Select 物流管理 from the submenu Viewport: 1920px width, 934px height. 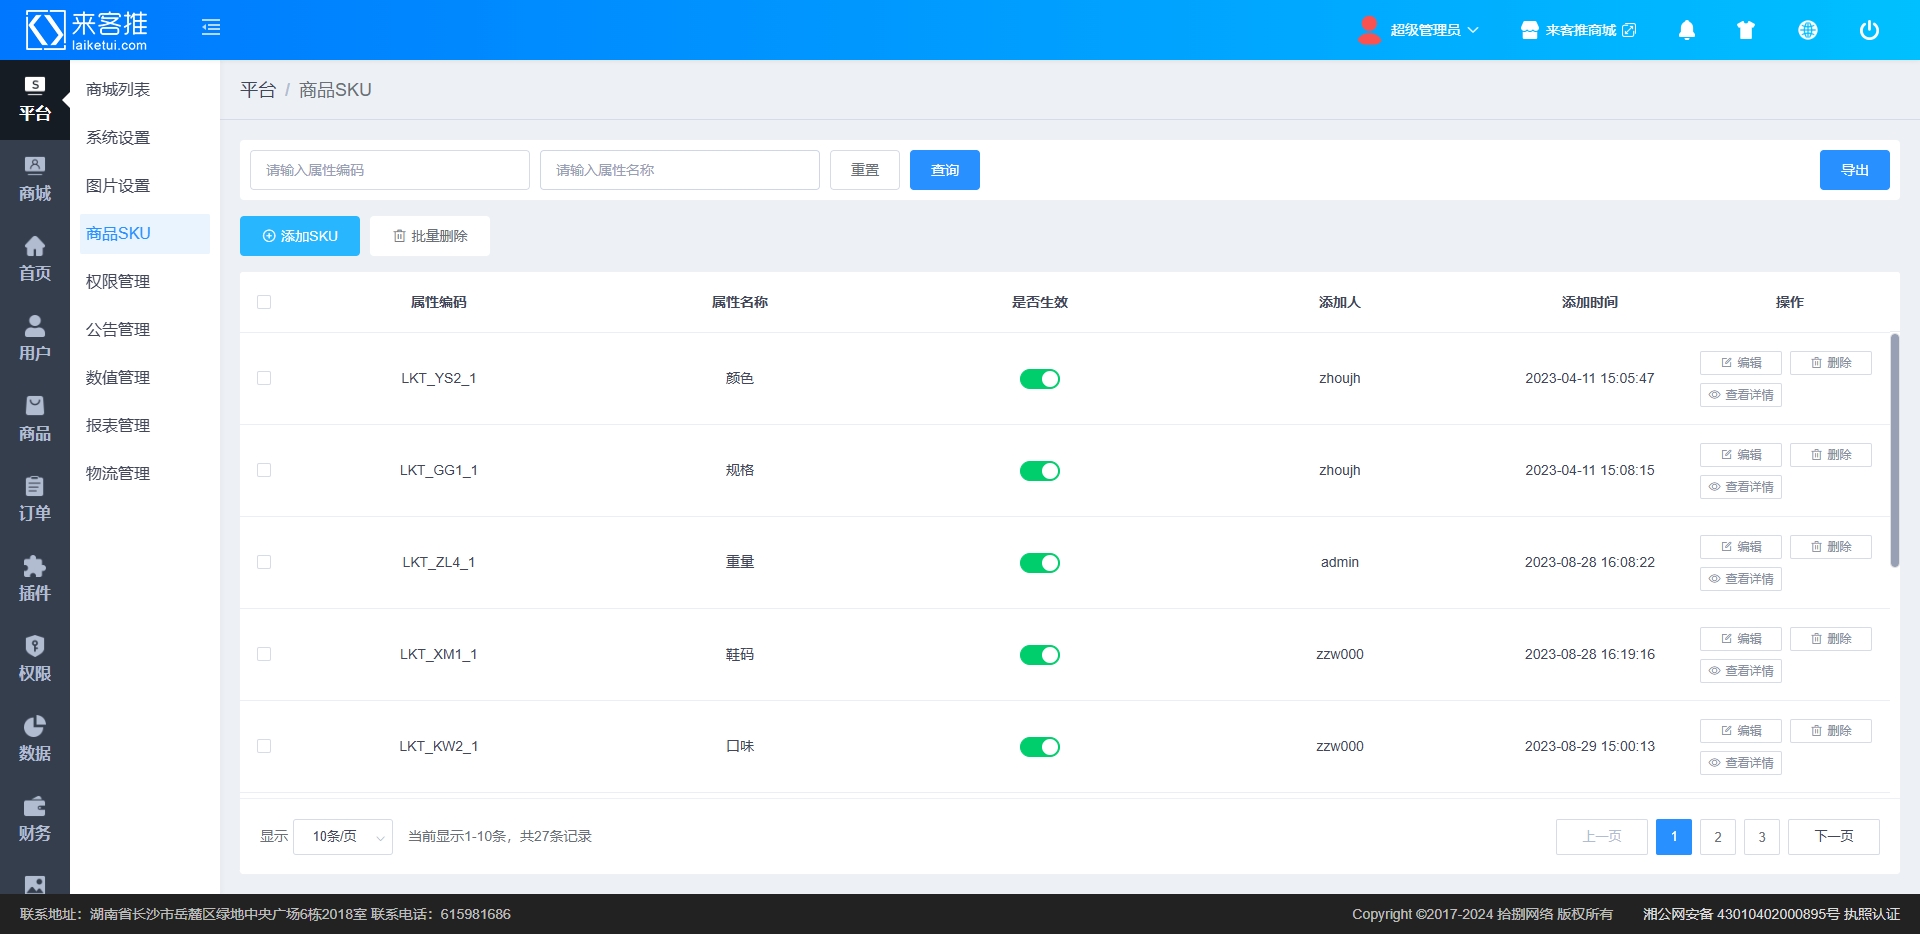118,474
